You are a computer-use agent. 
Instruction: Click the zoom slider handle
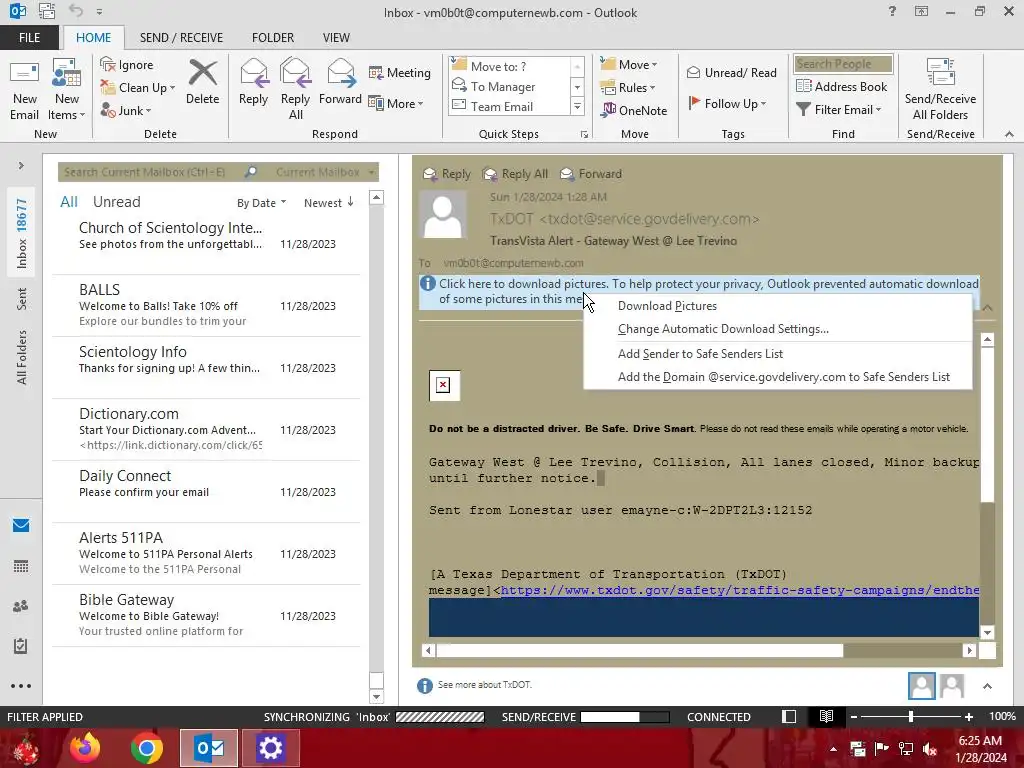click(x=910, y=716)
